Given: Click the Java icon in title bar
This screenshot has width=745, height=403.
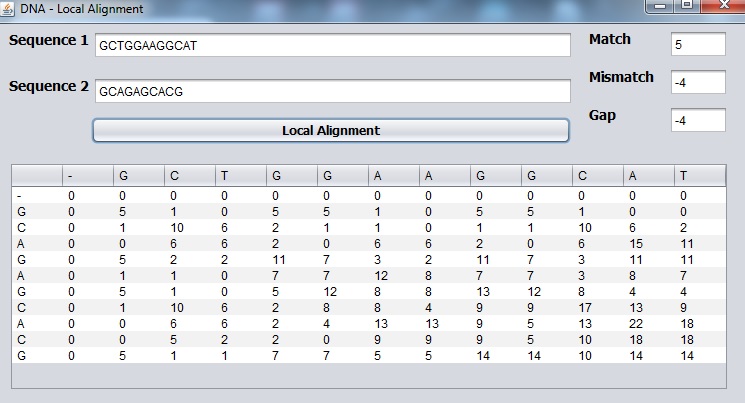Looking at the screenshot, I should pyautogui.click(x=7, y=9).
